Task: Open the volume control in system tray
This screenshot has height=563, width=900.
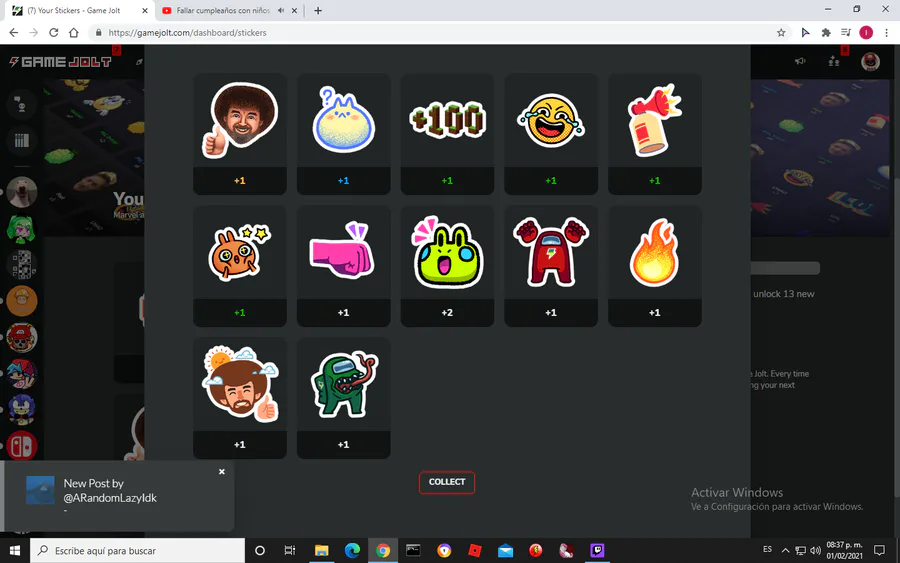Action: pyautogui.click(x=815, y=550)
